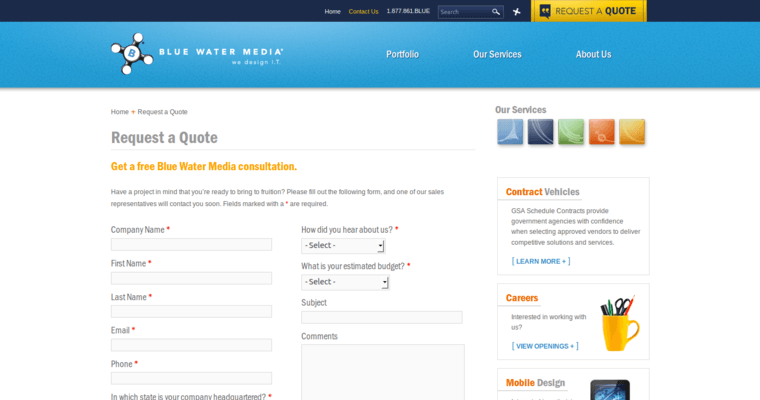Open the light blue service tile
Image resolution: width=760 pixels, height=400 pixels.
coord(510,132)
